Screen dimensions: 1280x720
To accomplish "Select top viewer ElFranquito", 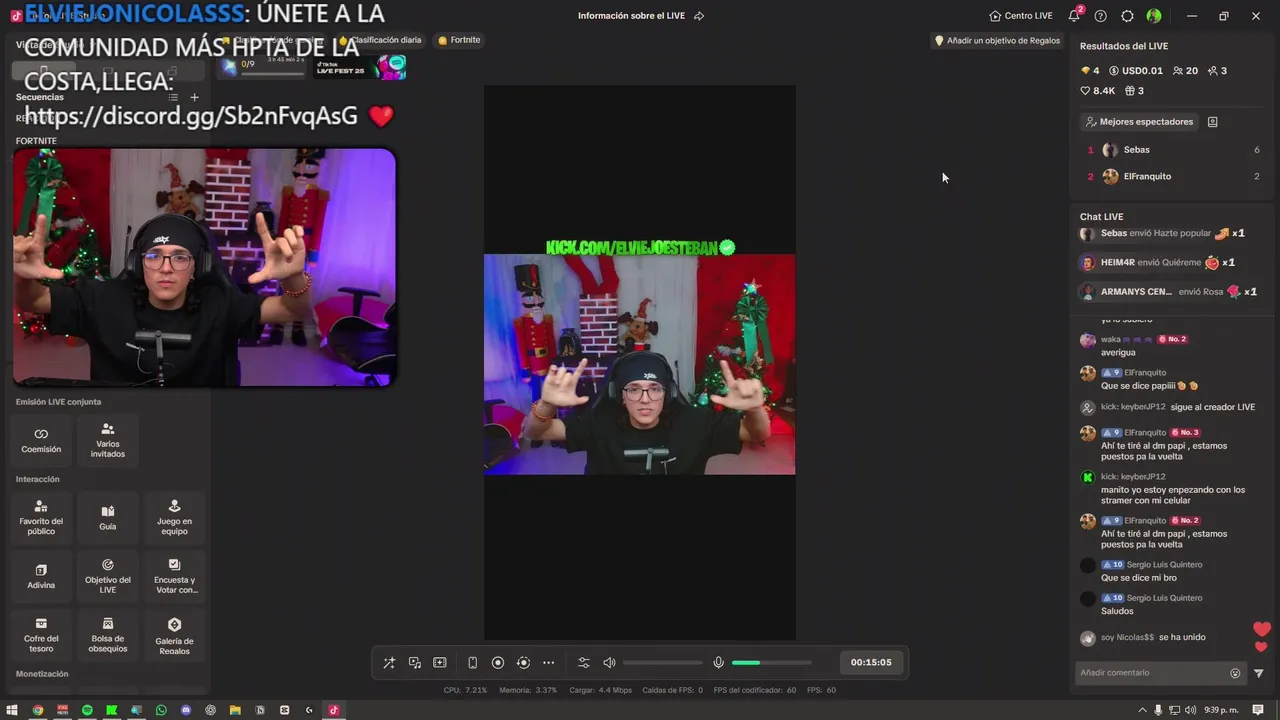I will (1171, 176).
